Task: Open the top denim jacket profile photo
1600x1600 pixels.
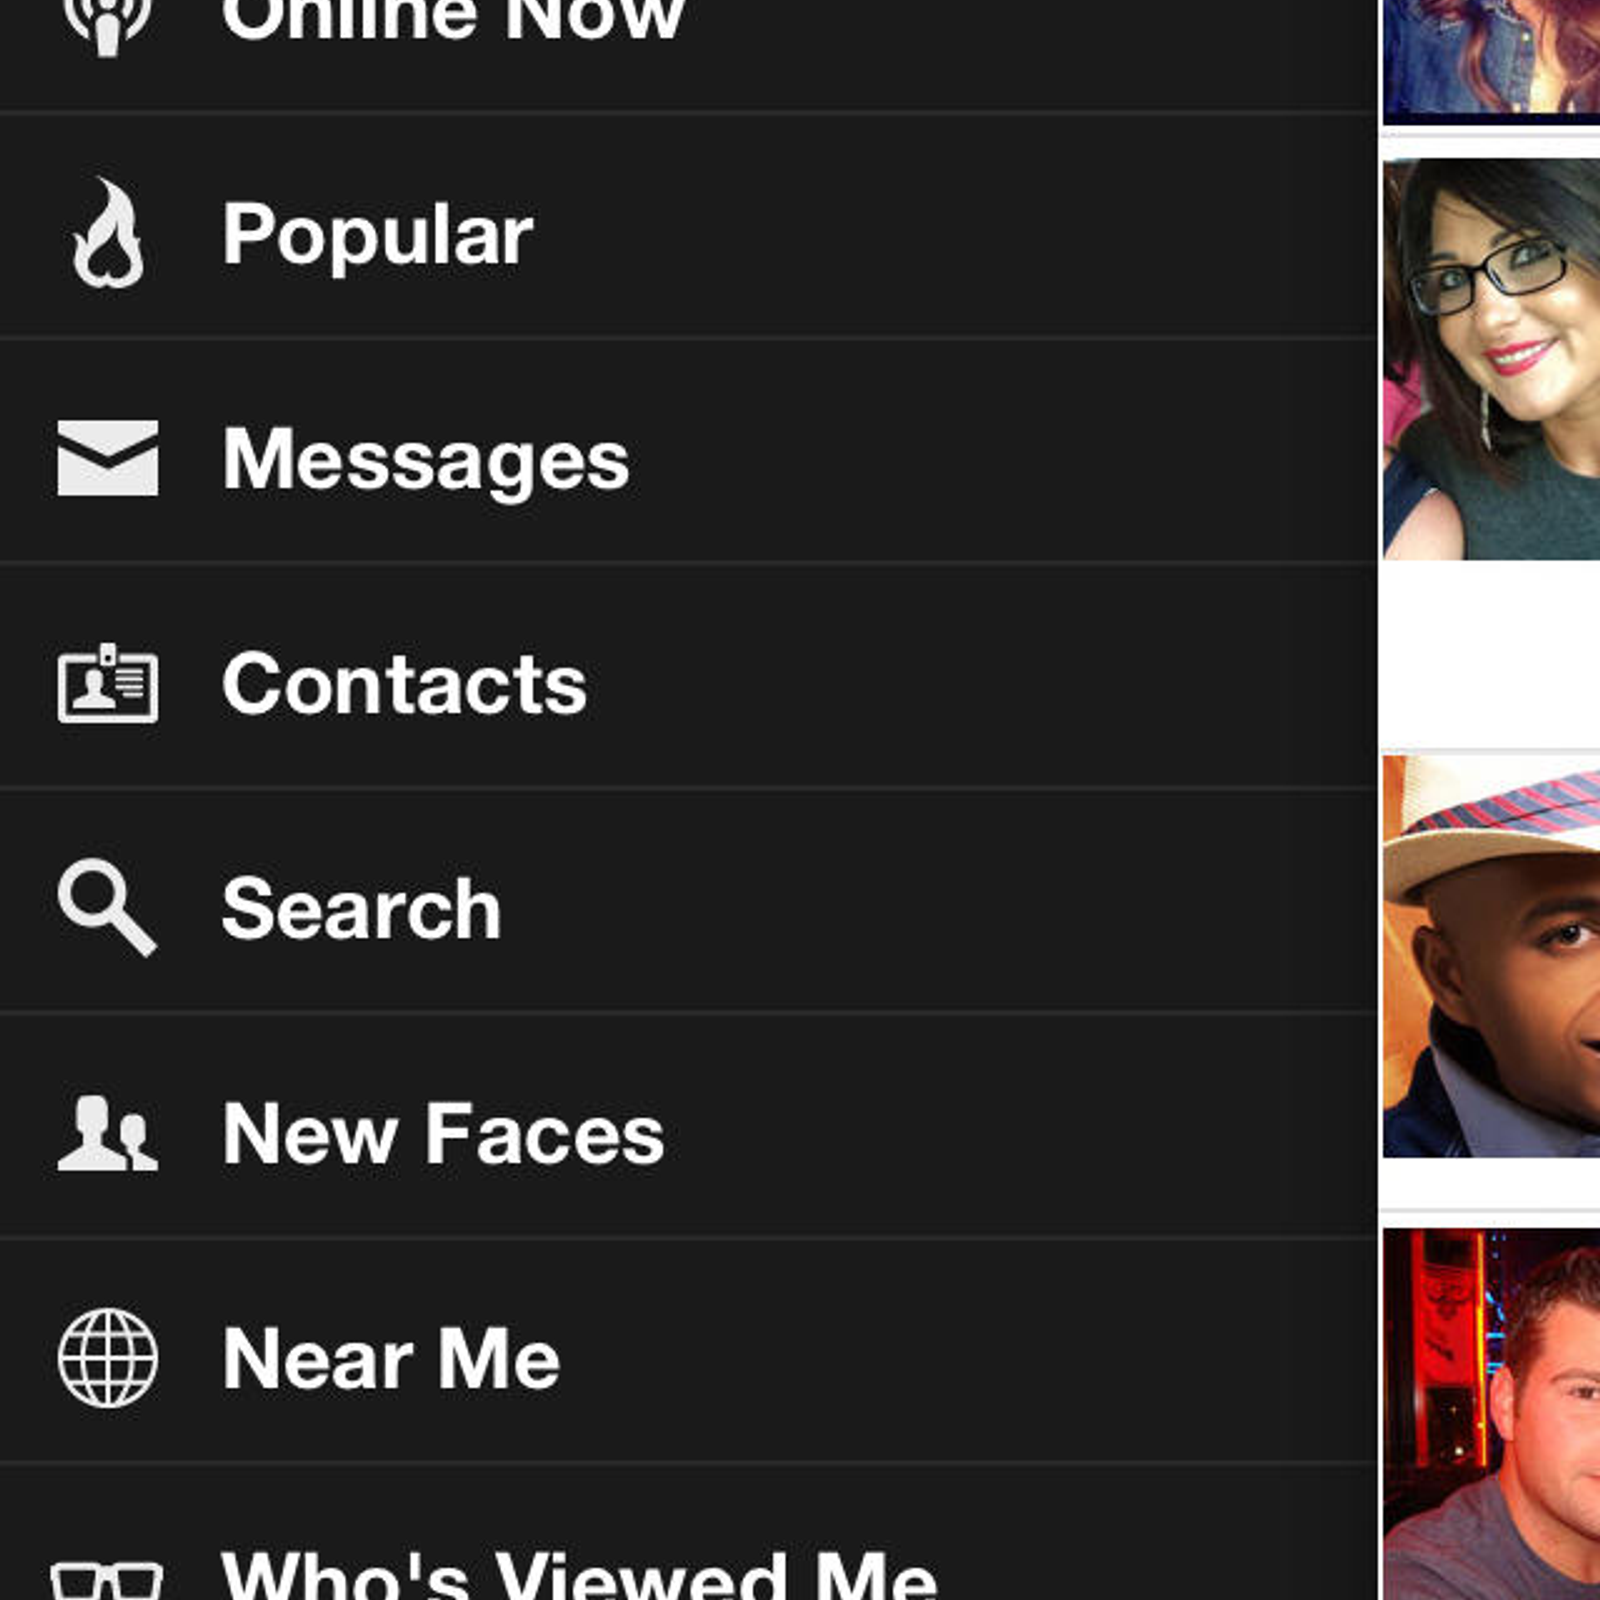Action: (x=1491, y=62)
